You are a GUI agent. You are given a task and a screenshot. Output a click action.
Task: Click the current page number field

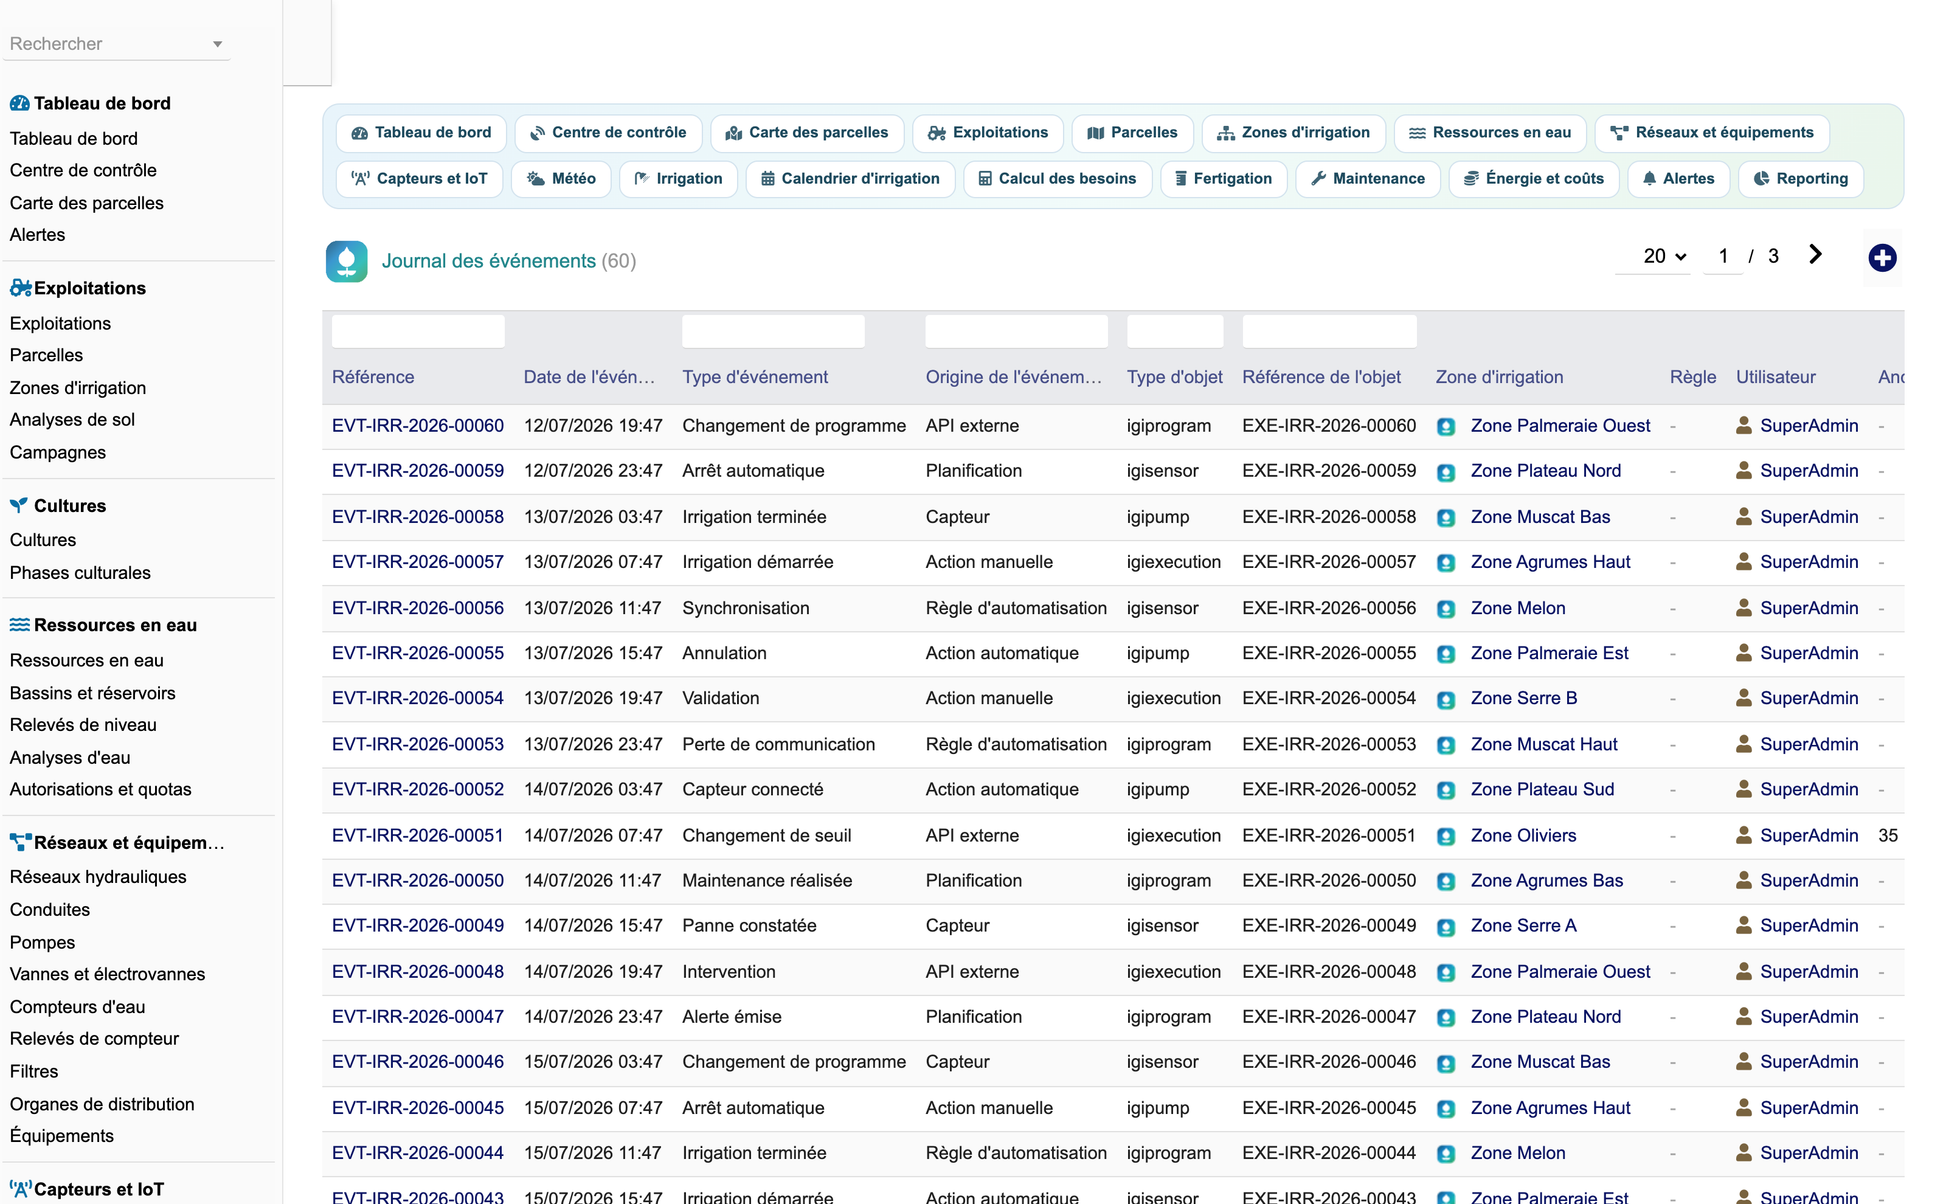coord(1723,256)
